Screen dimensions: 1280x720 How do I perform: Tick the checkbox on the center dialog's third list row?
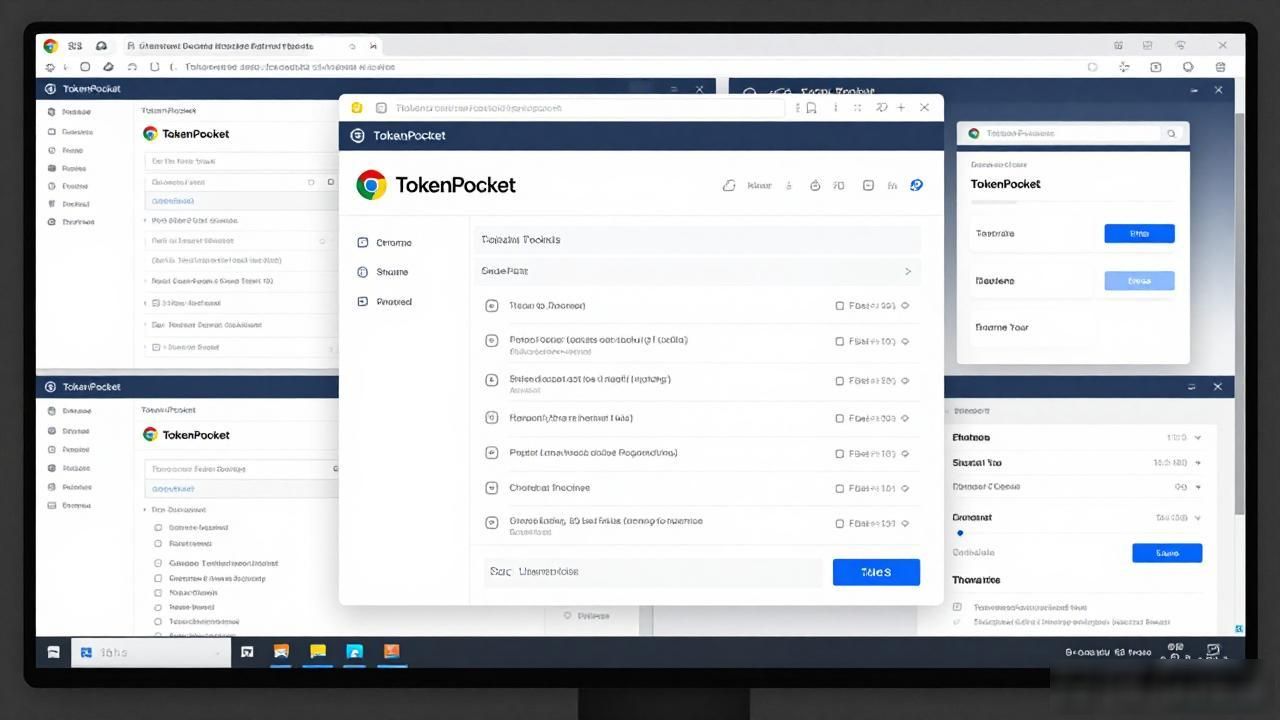tap(840, 381)
